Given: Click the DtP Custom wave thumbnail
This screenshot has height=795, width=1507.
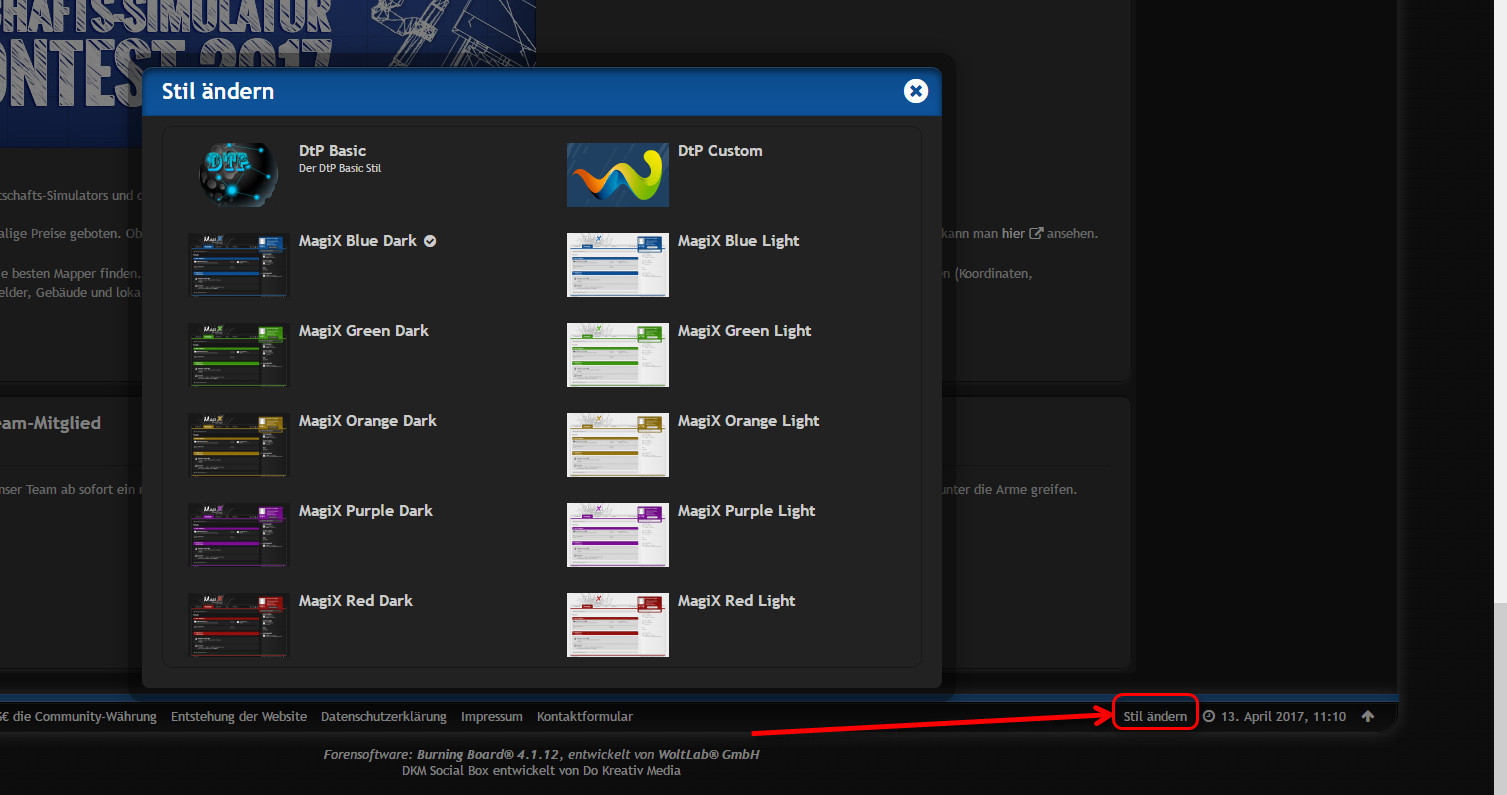Looking at the screenshot, I should pos(617,174).
